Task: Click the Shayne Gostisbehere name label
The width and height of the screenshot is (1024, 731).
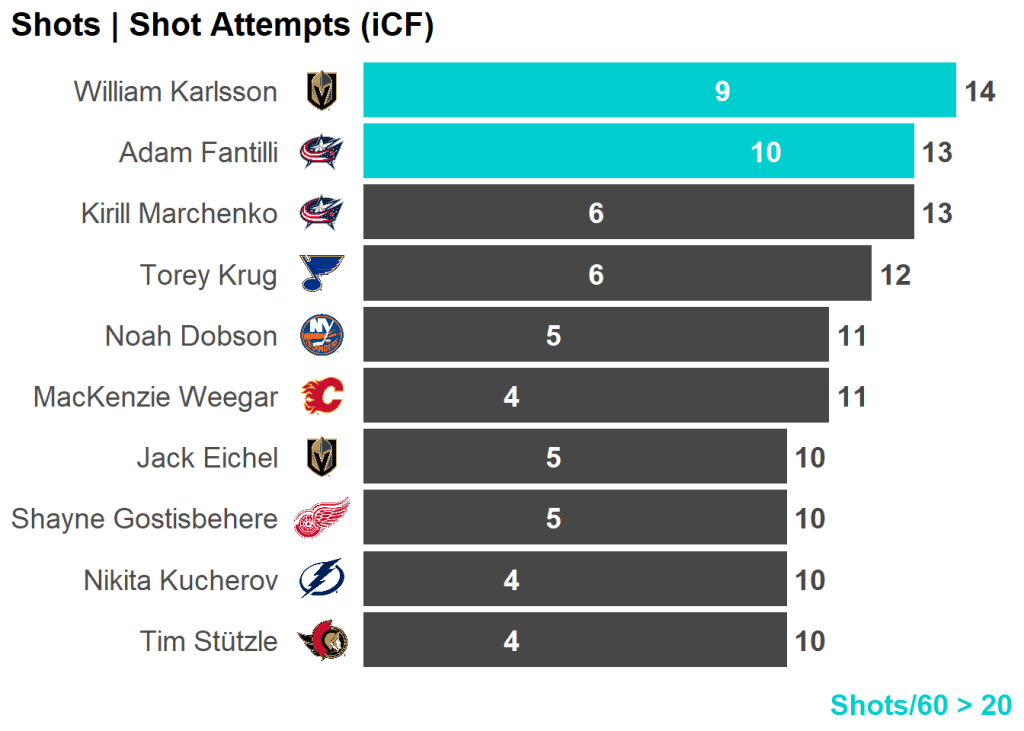Action: tap(145, 519)
